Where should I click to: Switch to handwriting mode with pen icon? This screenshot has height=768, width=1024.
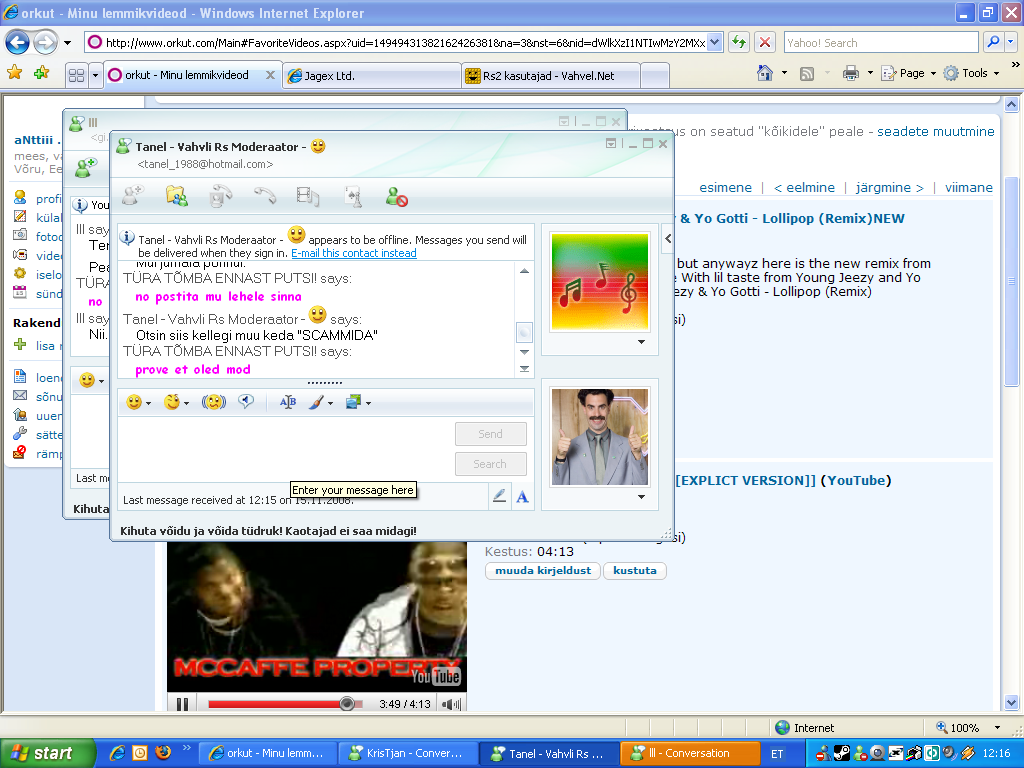coord(499,496)
